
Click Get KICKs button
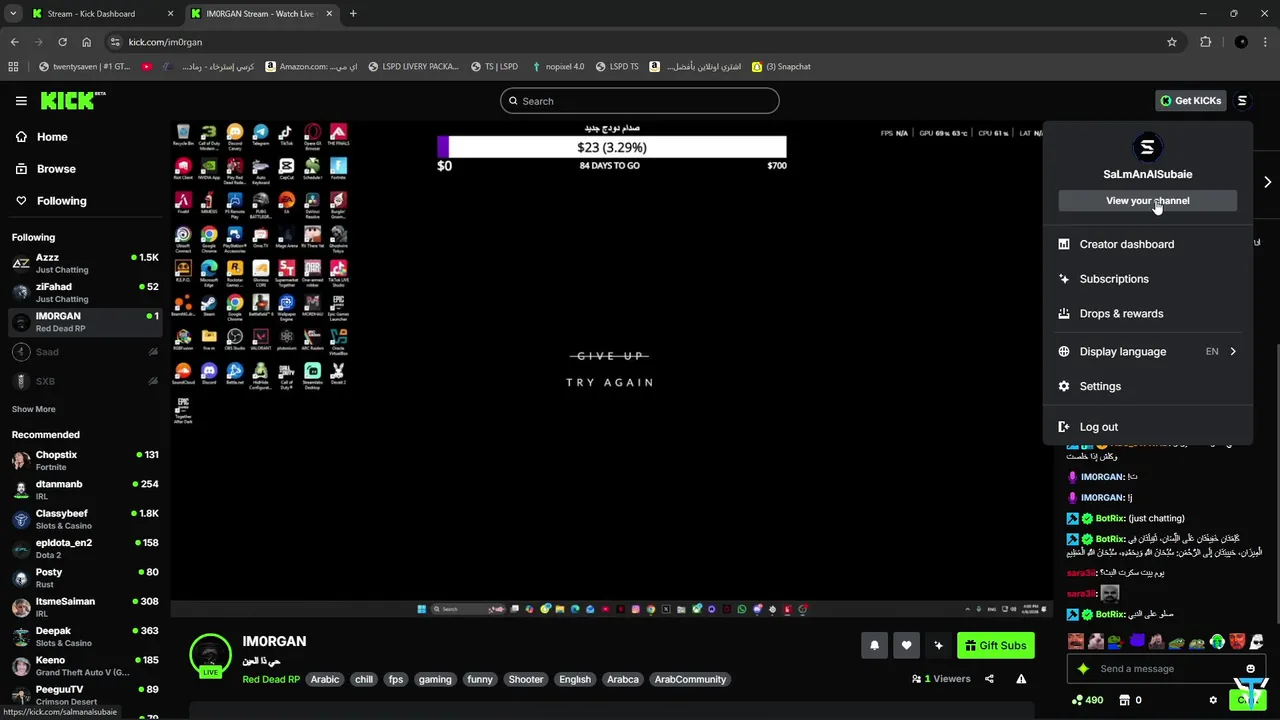point(1189,101)
